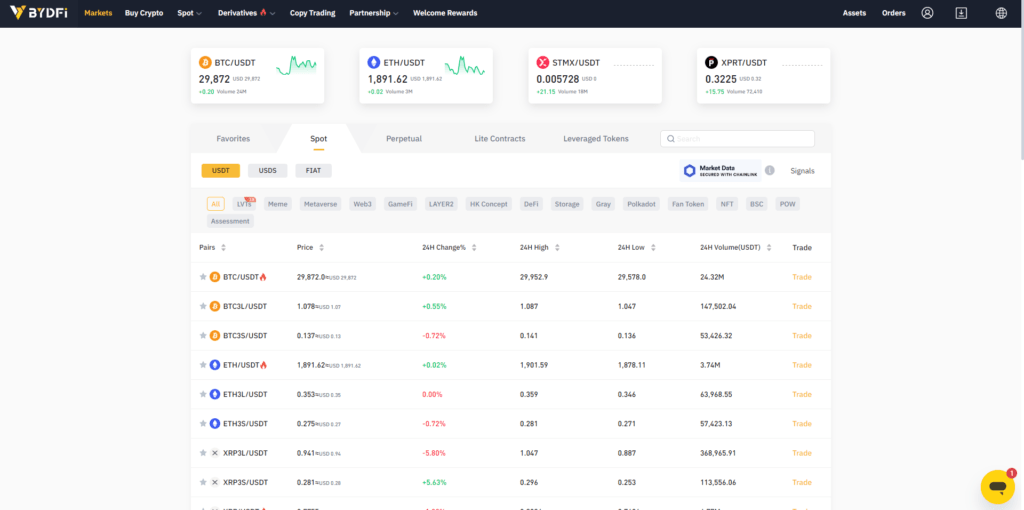Click the Bitcoin icon in BTC/USDT row
The image size is (1024, 510).
click(x=215, y=277)
